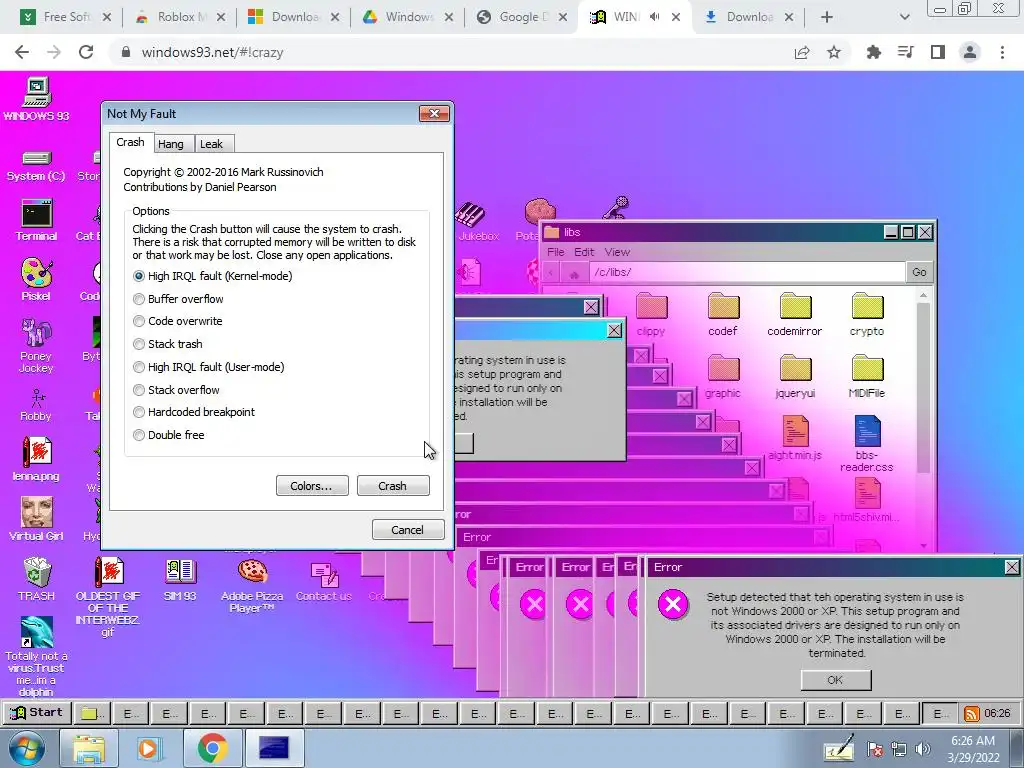Switch to the Crash tab
Image resolution: width=1024 pixels, height=768 pixels.
tap(131, 142)
